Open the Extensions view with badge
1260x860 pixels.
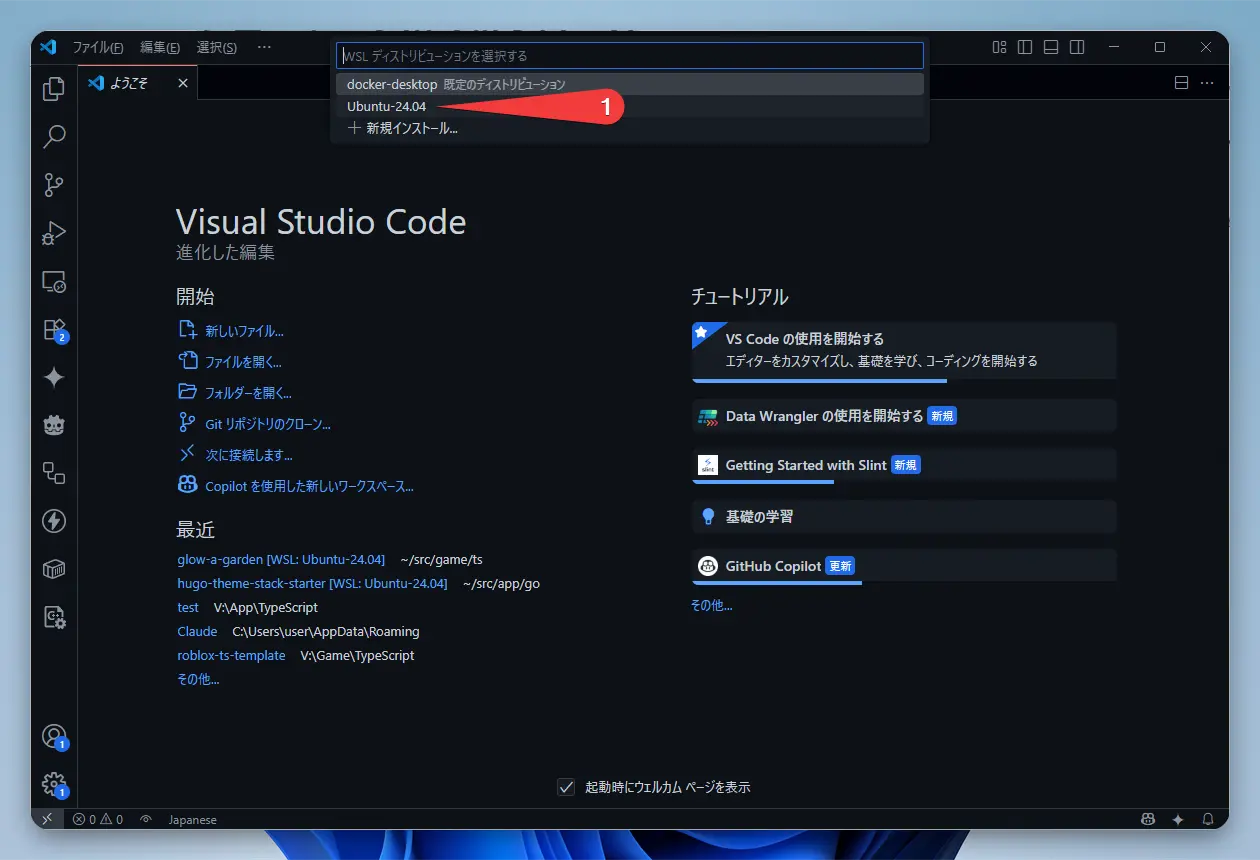54,330
